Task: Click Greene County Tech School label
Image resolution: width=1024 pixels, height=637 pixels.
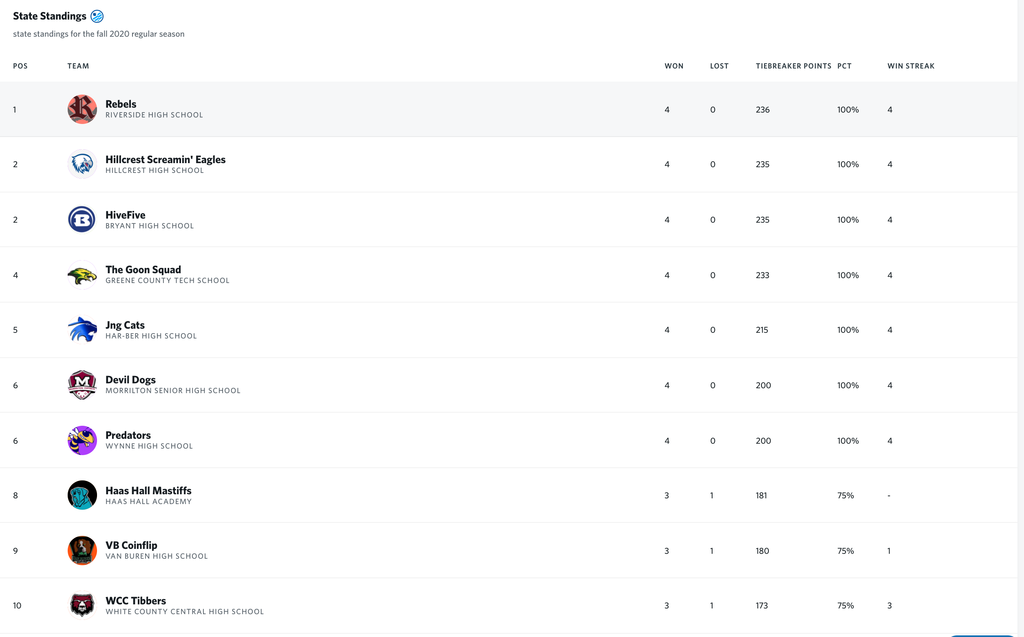Action: (167, 281)
